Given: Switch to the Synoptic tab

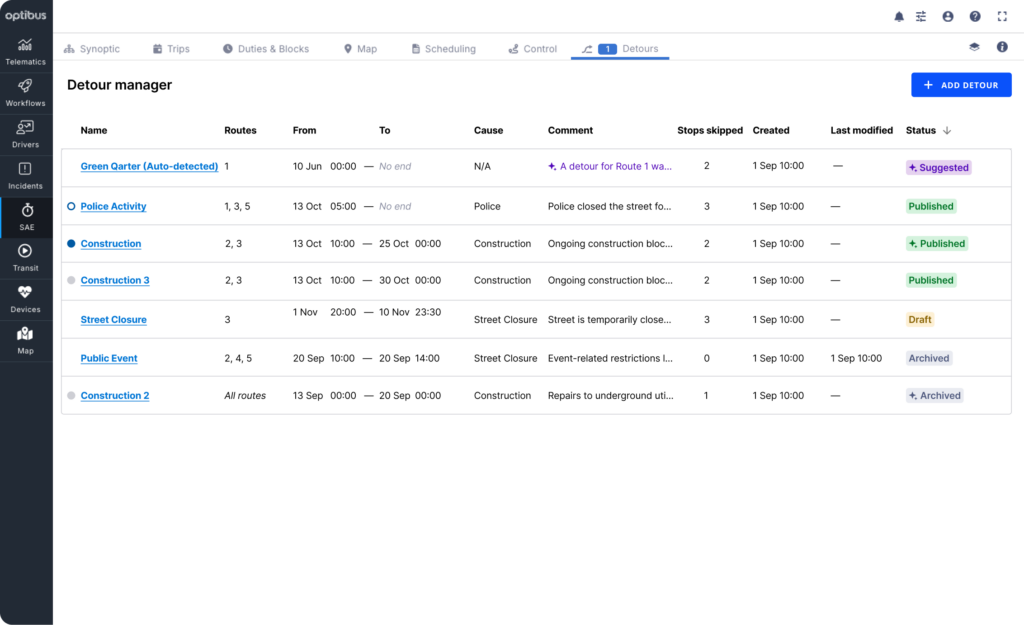Looking at the screenshot, I should pos(91,48).
